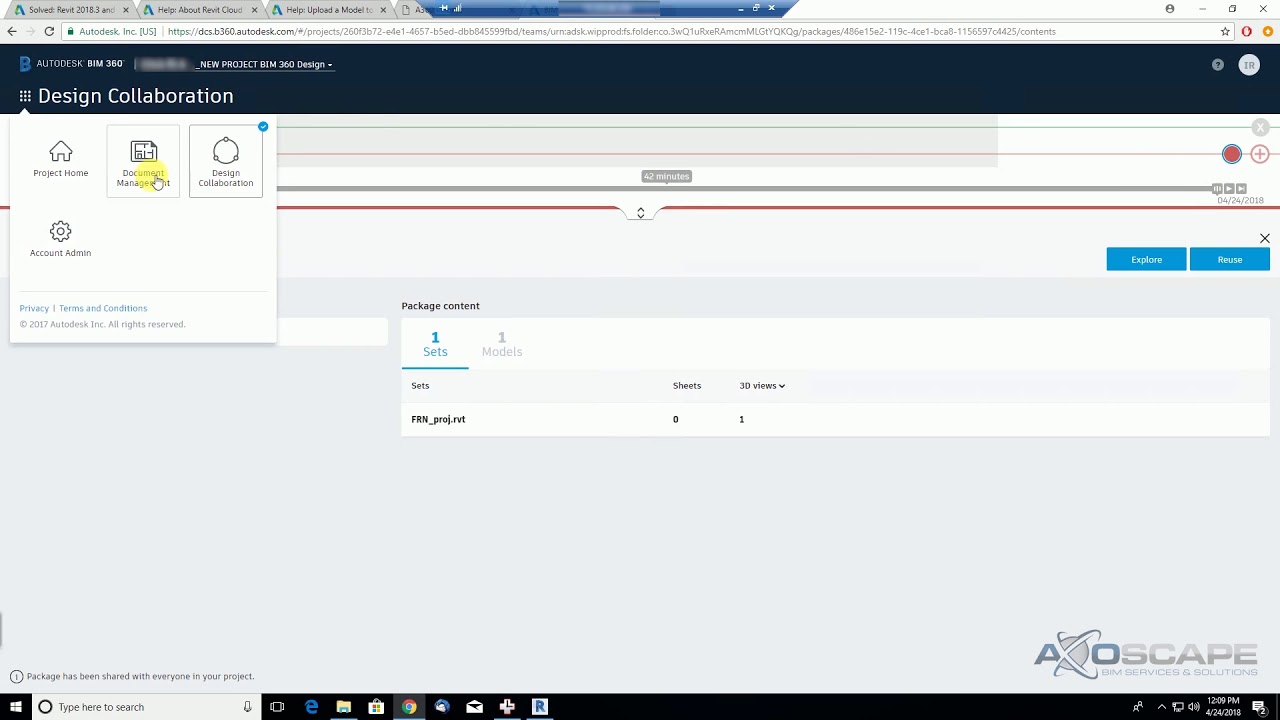Switch to Solved: Revit 2018.3 browser tab

(x=70, y=9)
